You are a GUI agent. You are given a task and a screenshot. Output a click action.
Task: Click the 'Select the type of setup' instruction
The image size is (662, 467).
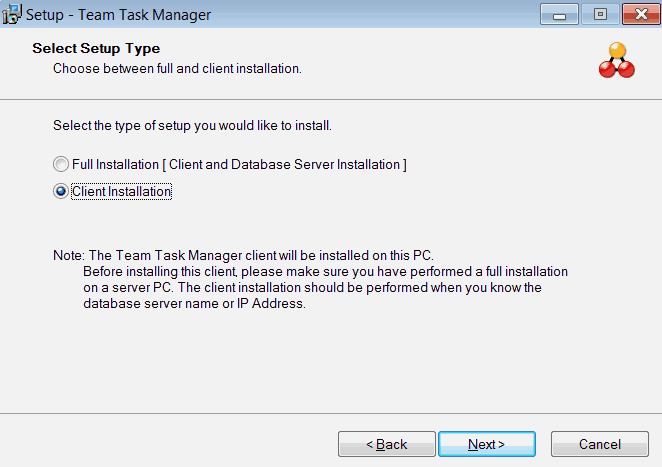[191, 126]
